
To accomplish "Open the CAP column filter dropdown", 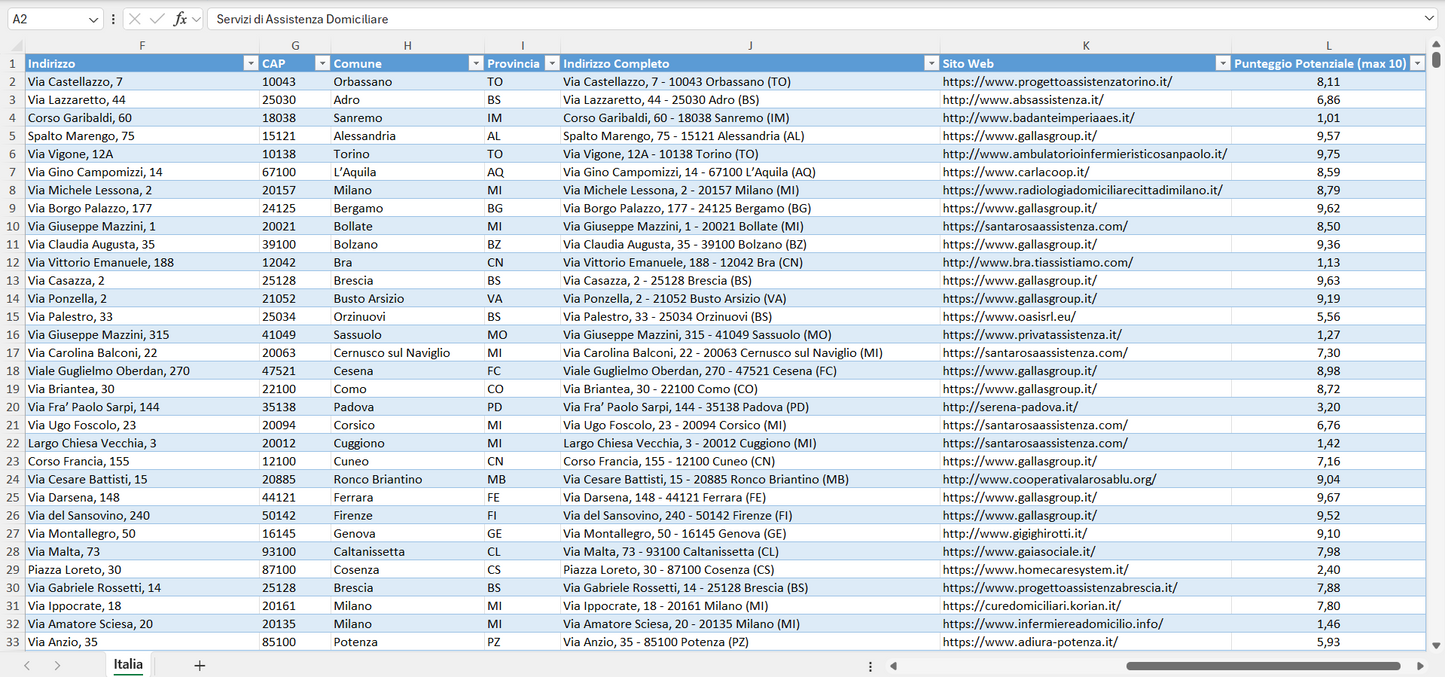I will pos(322,63).
